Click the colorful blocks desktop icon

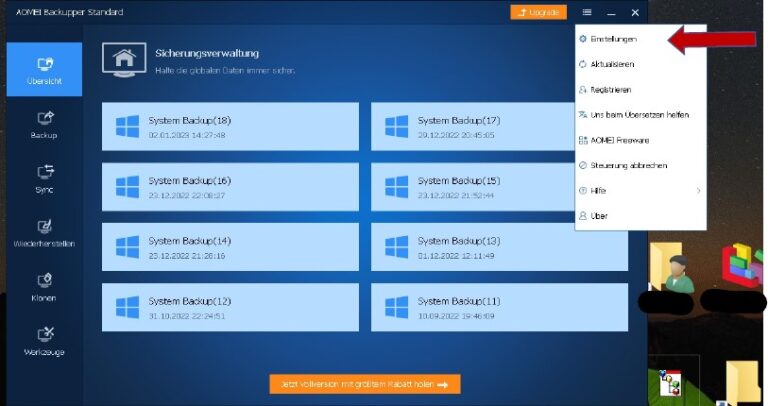[742, 265]
